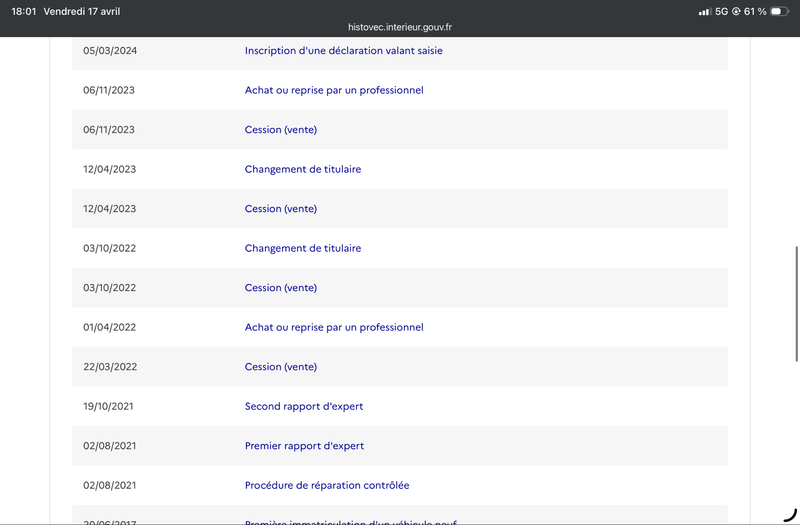Open 'Procédure de réparation contrôlée' entry
The width and height of the screenshot is (800, 525).
[327, 485]
